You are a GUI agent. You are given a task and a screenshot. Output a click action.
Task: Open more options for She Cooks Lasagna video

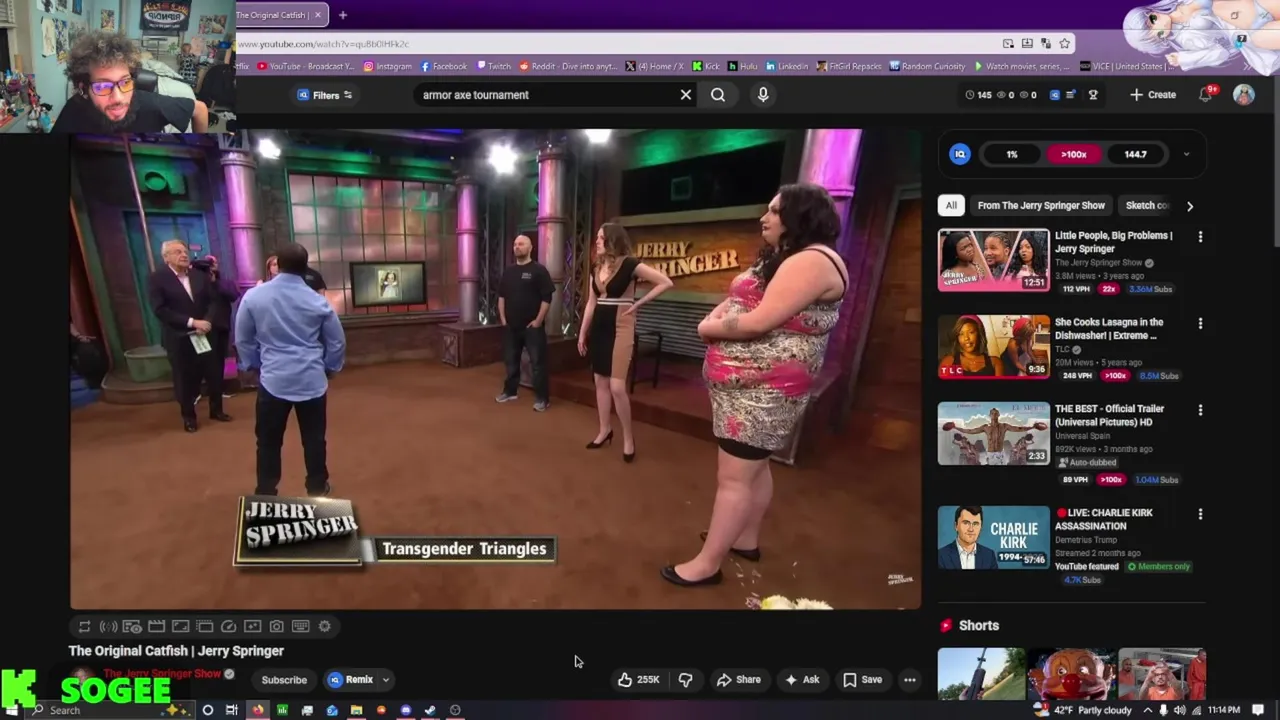pyautogui.click(x=1200, y=324)
